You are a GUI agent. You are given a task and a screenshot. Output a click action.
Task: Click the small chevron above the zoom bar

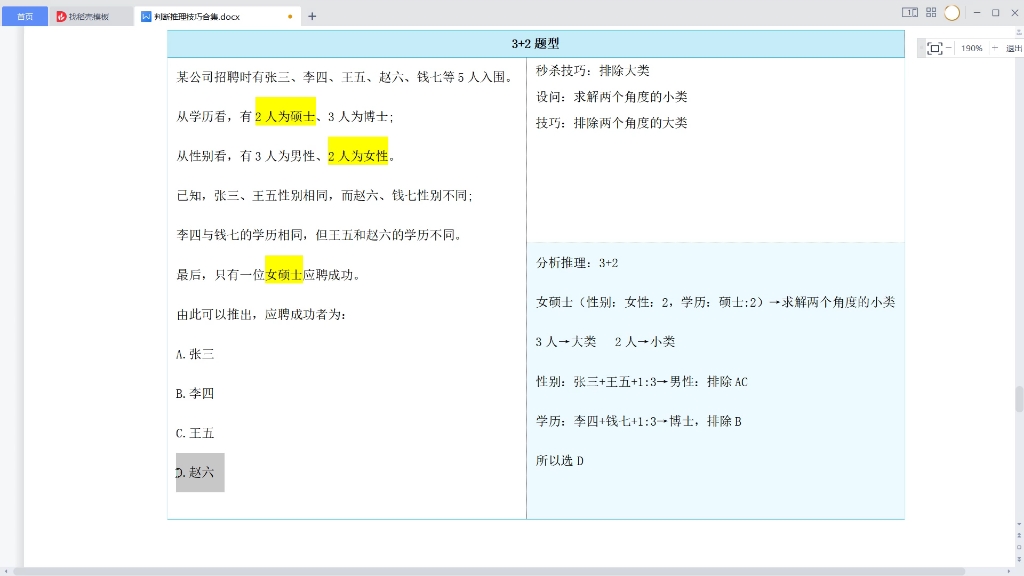coord(1019,31)
